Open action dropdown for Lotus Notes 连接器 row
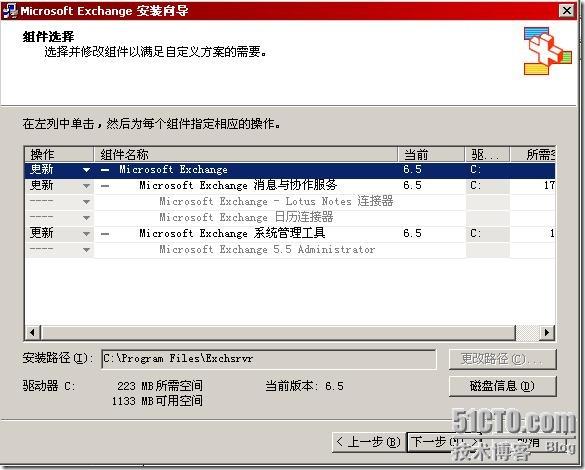The image size is (585, 470). 86,202
